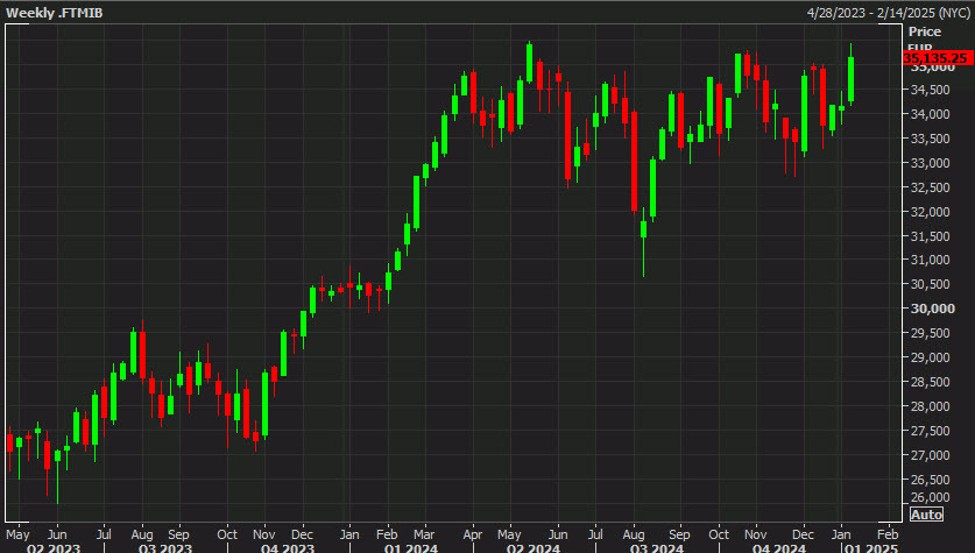The image size is (975, 553).
Task: Click the August 2024 low green candle
Action: 643,229
